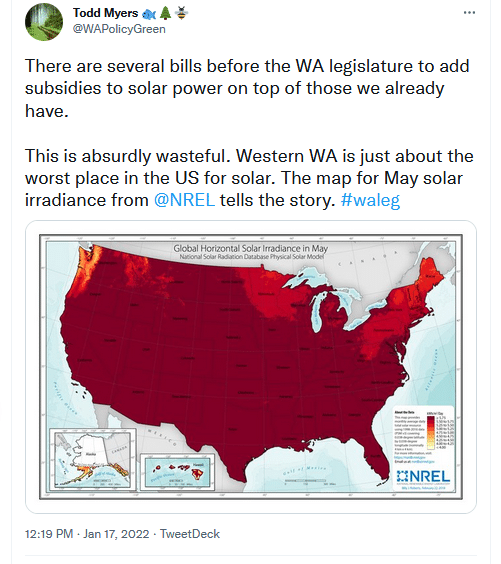501x564 pixels.
Task: Click the evergreen tree emoji in the name
Action: point(165,13)
